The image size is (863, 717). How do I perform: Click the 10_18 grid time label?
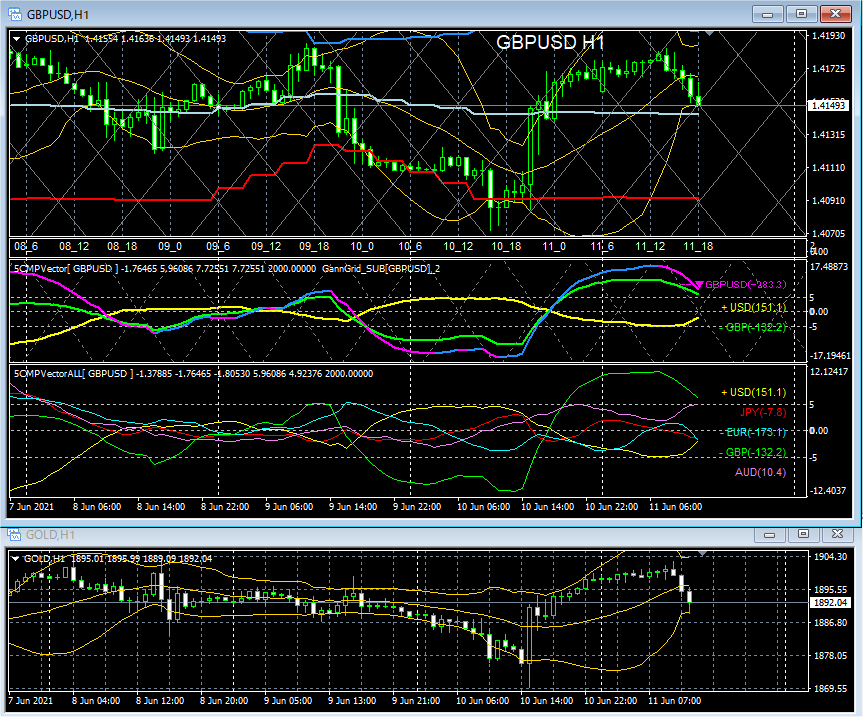click(506, 247)
